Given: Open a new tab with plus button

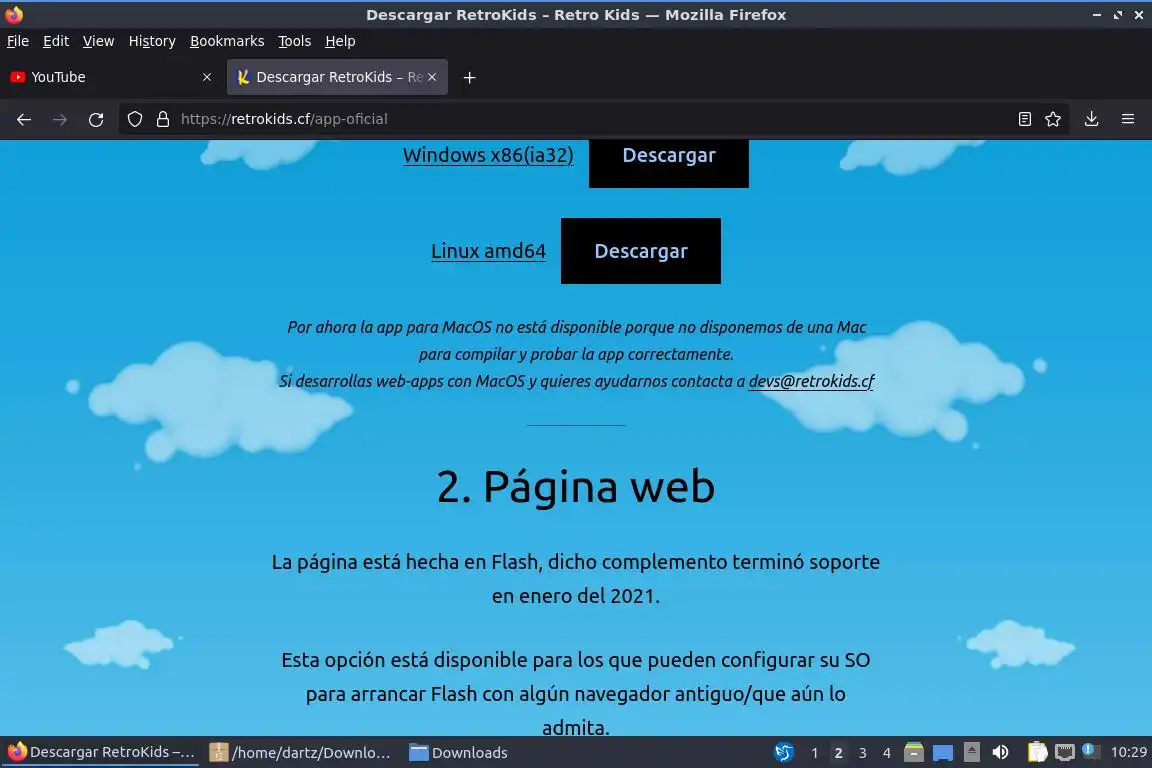Looking at the screenshot, I should (469, 77).
